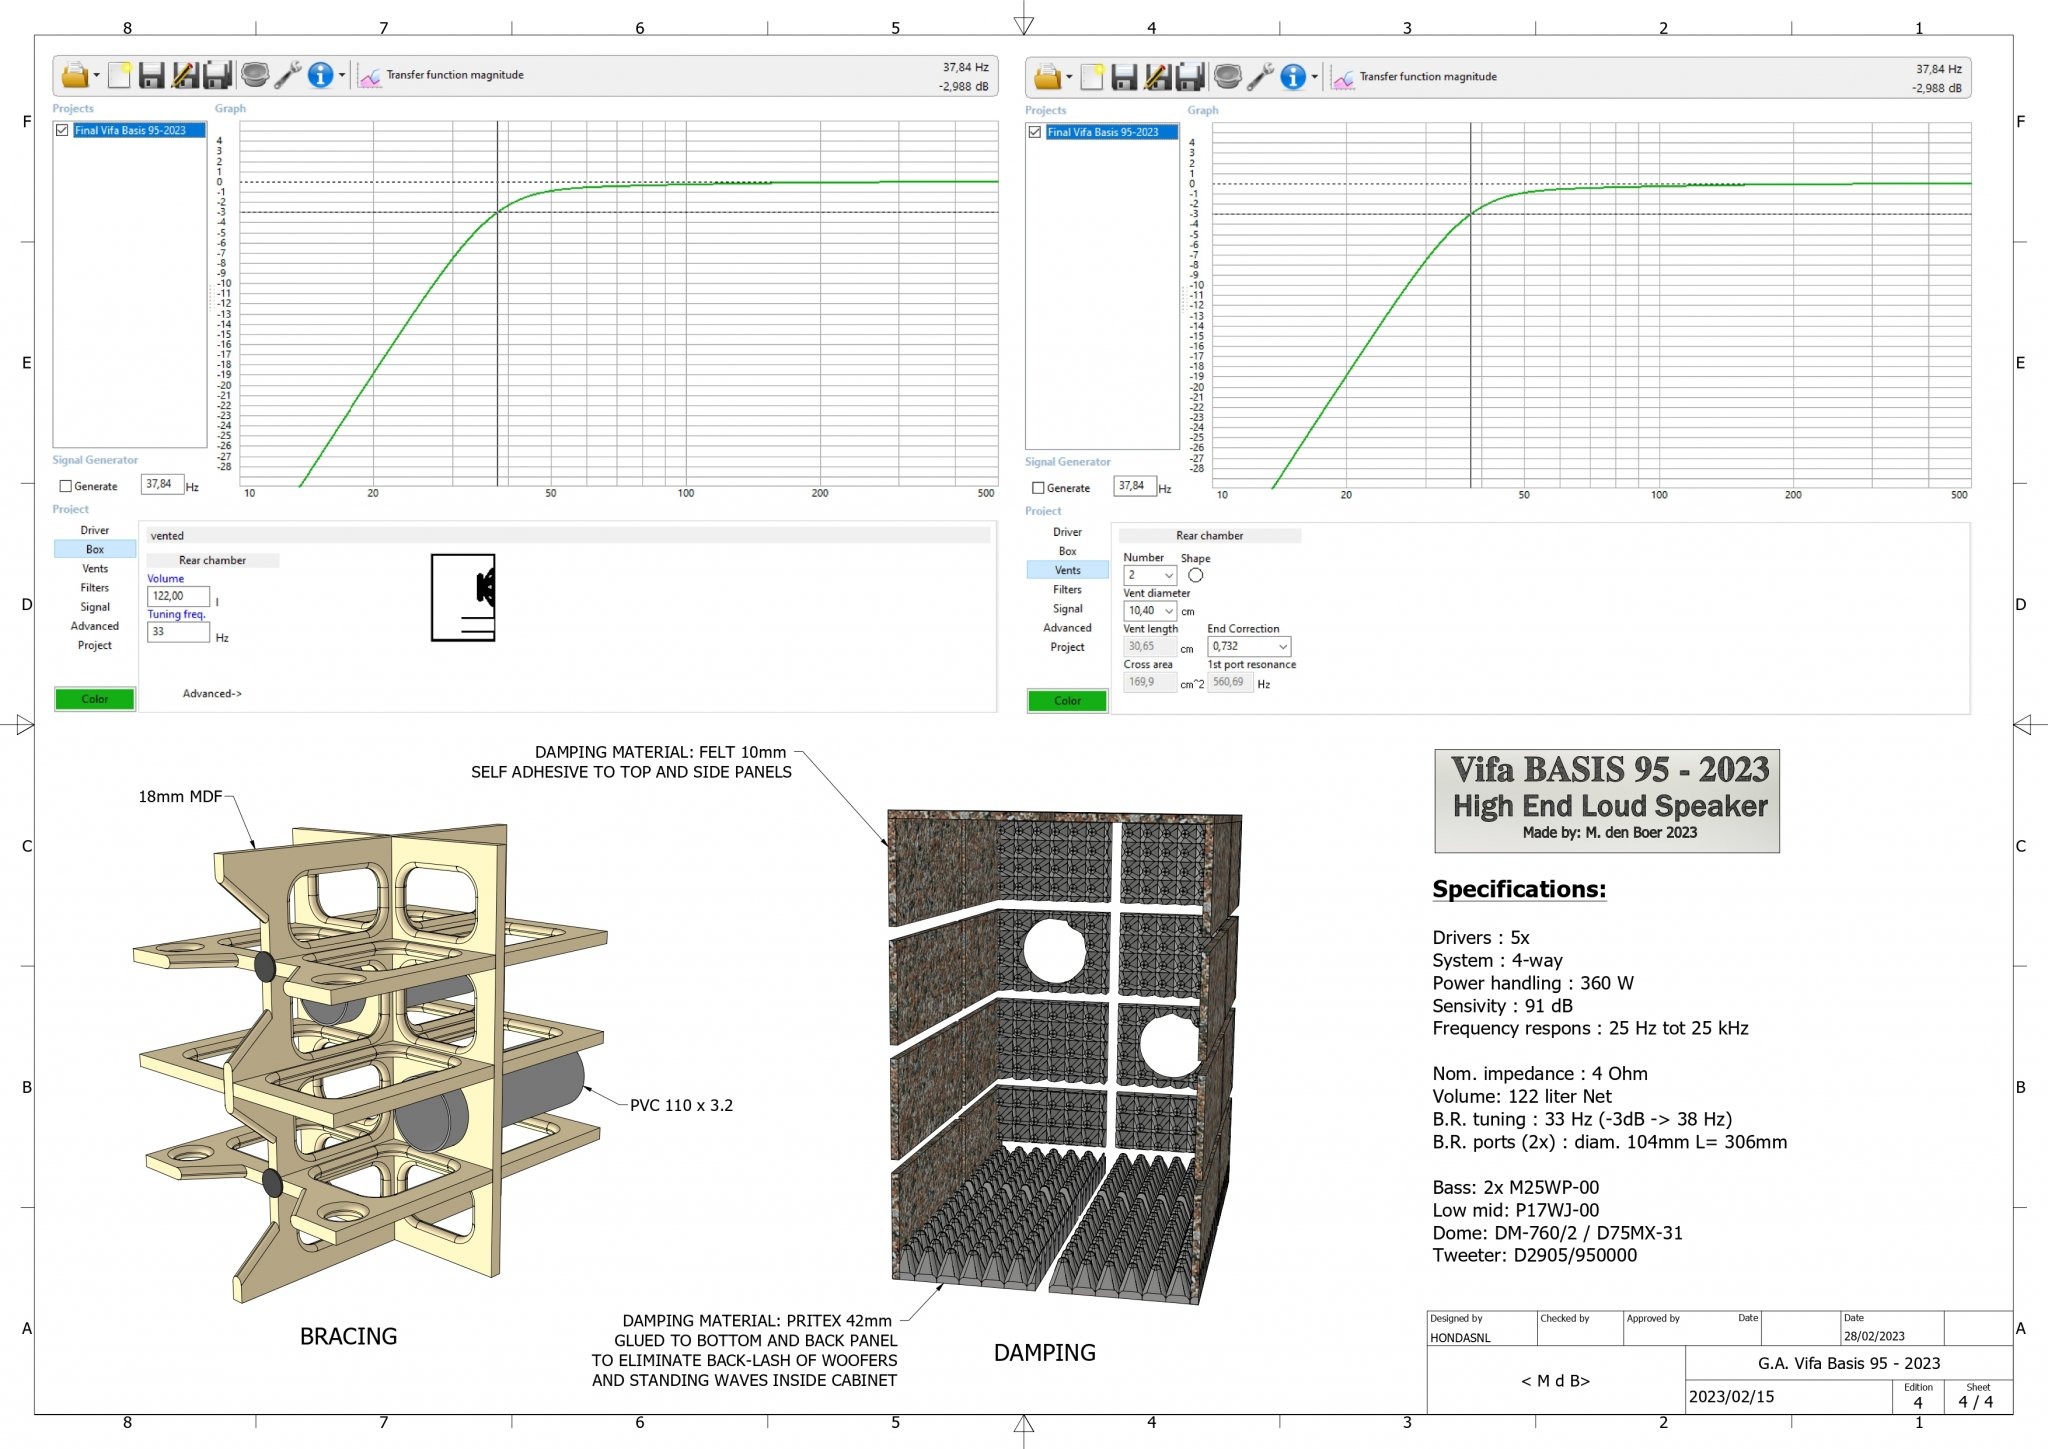Toggle Final Vifa Basis checkbox in Box-tab window
Screen dimensions: 2048x1449
63,130
